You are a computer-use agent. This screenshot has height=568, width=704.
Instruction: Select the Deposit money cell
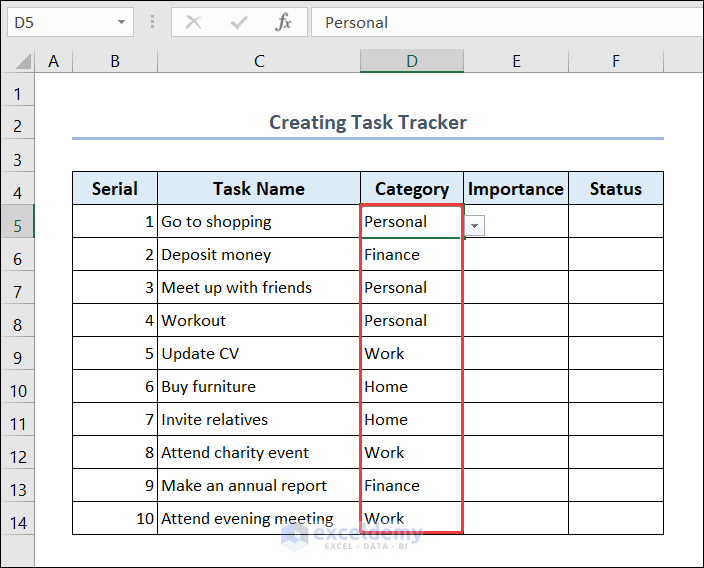pos(259,254)
